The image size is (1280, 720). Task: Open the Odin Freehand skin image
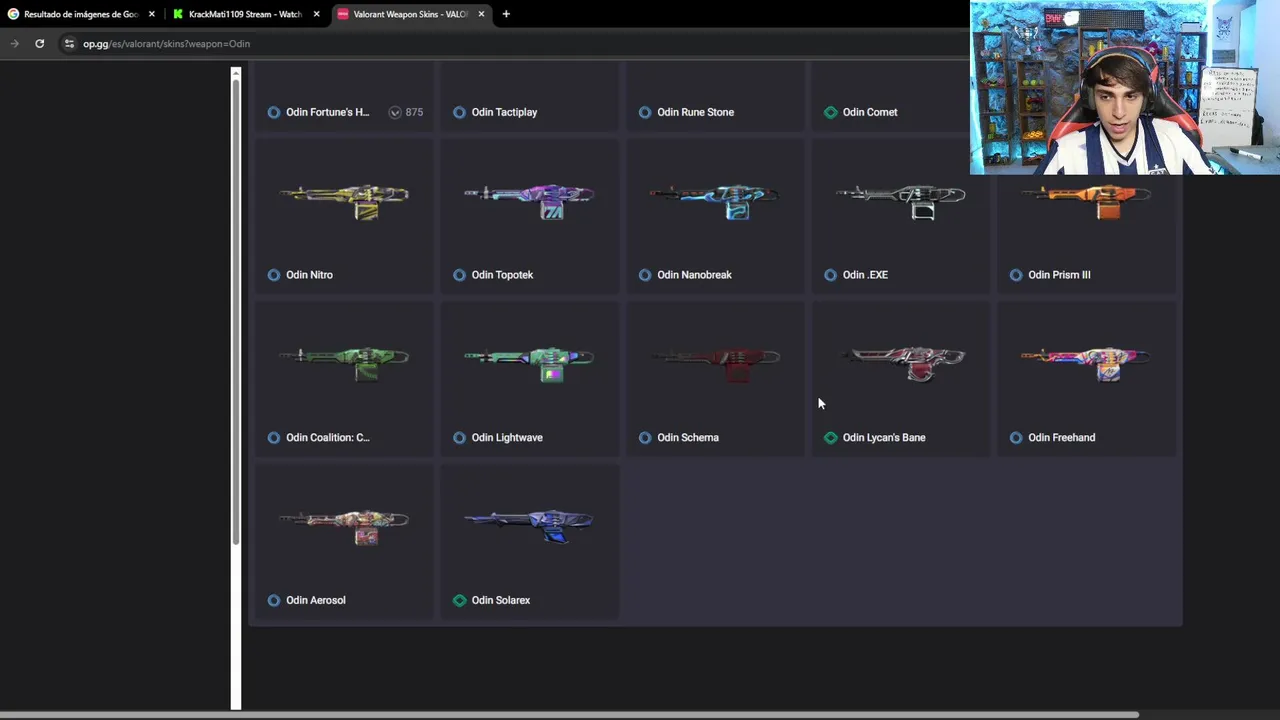1086,363
